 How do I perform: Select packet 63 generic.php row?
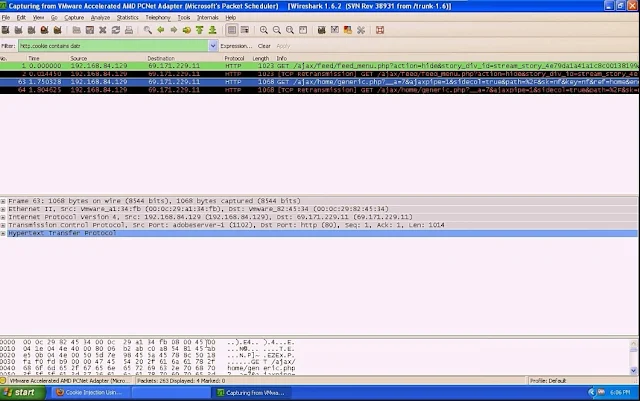[320, 82]
